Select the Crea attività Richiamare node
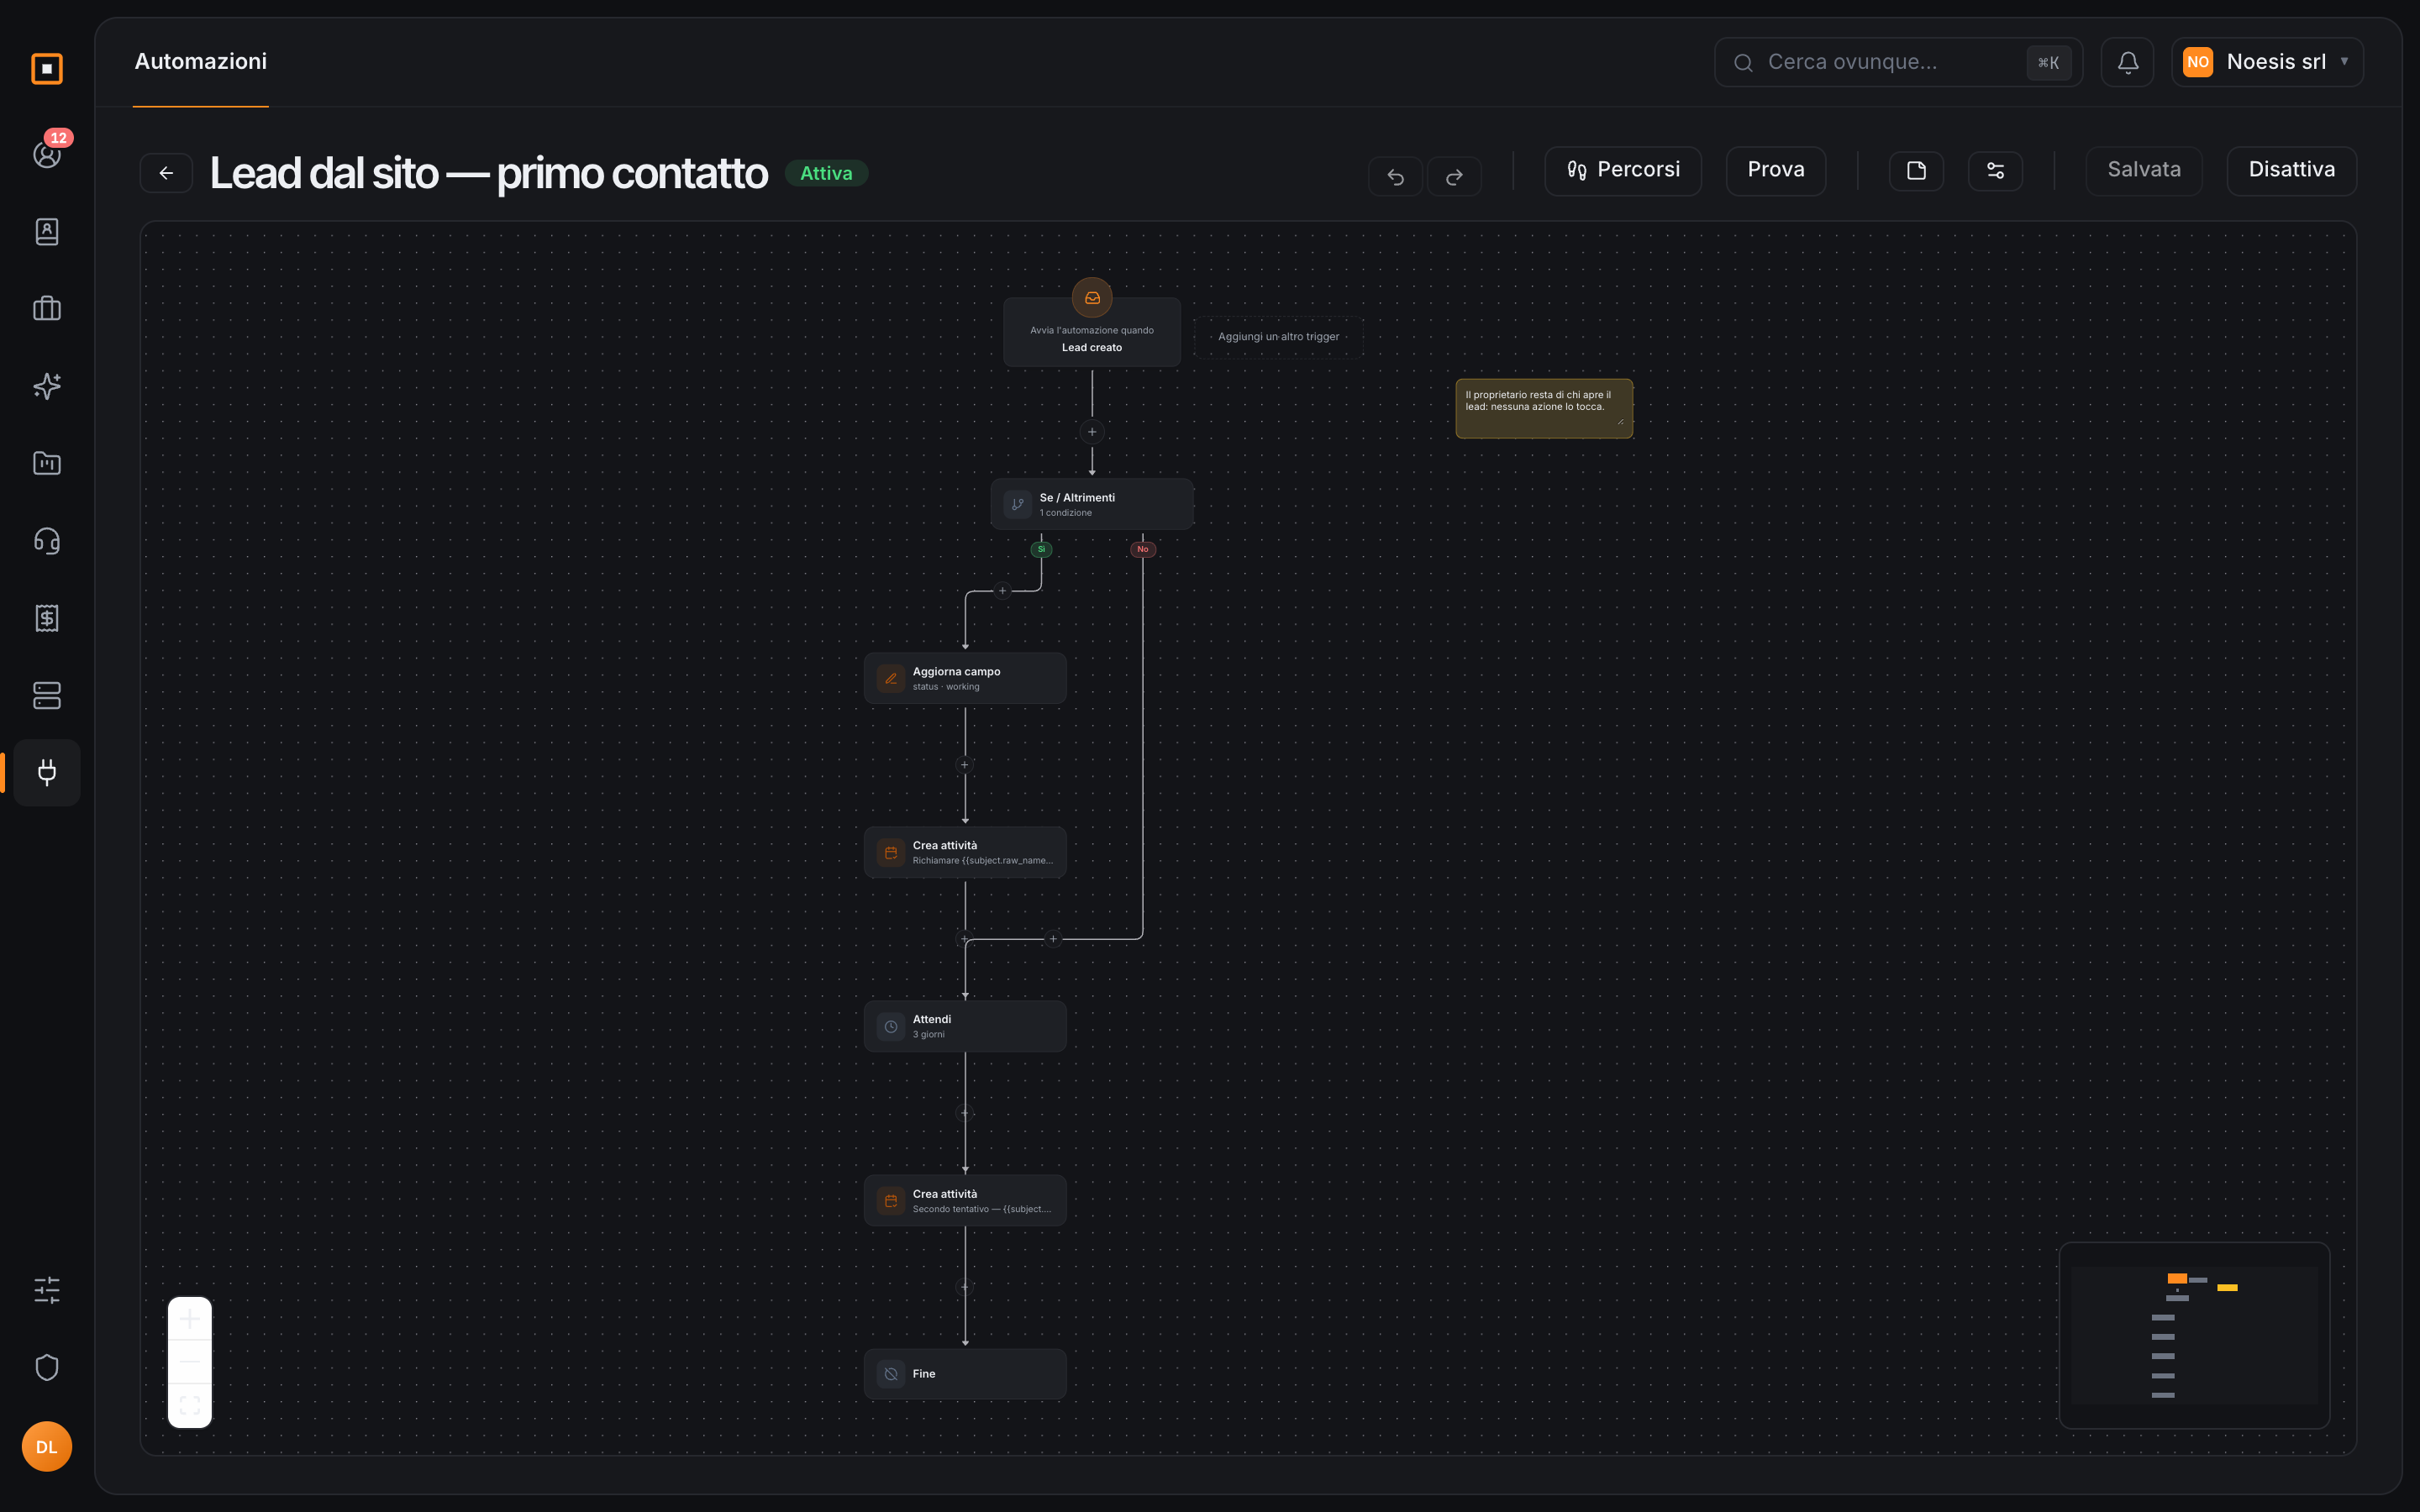The height and width of the screenshot is (1512, 2420). pyautogui.click(x=965, y=852)
